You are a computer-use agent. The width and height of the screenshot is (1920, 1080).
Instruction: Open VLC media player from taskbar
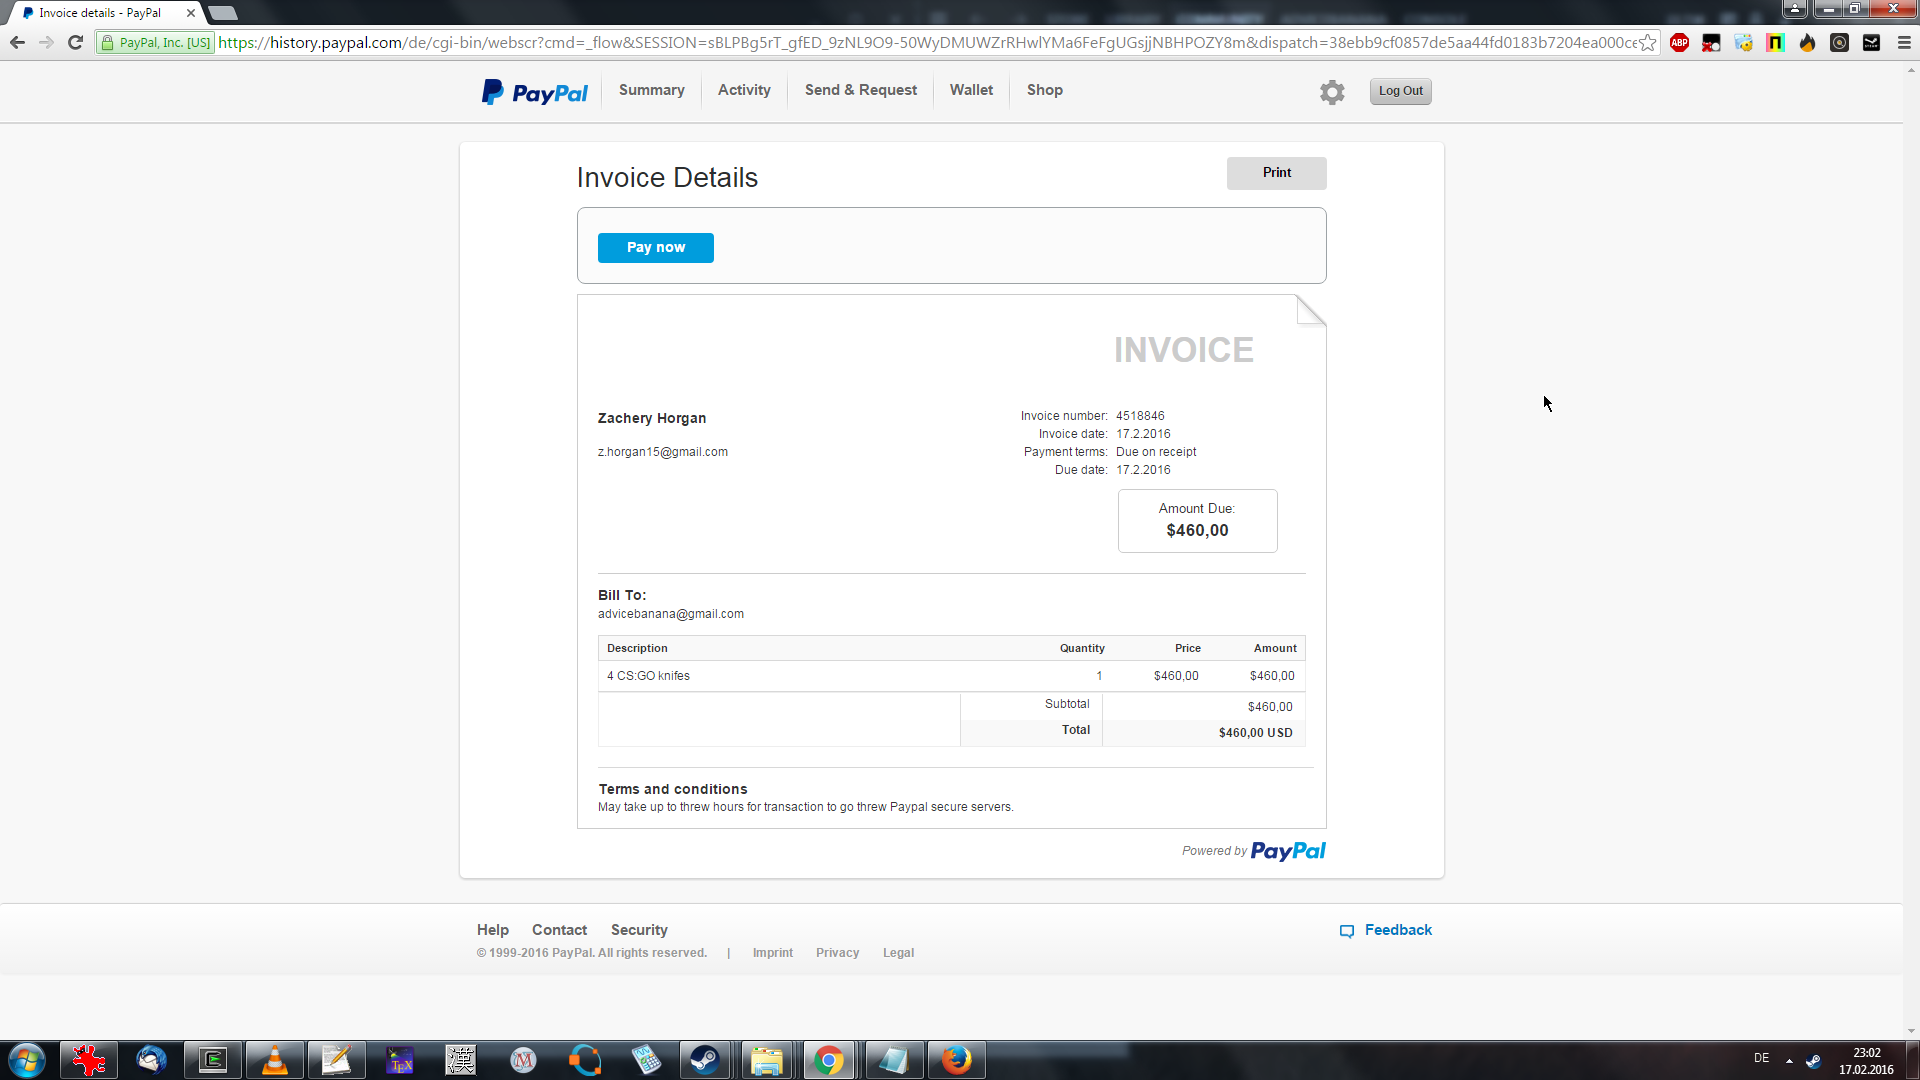coord(274,1060)
